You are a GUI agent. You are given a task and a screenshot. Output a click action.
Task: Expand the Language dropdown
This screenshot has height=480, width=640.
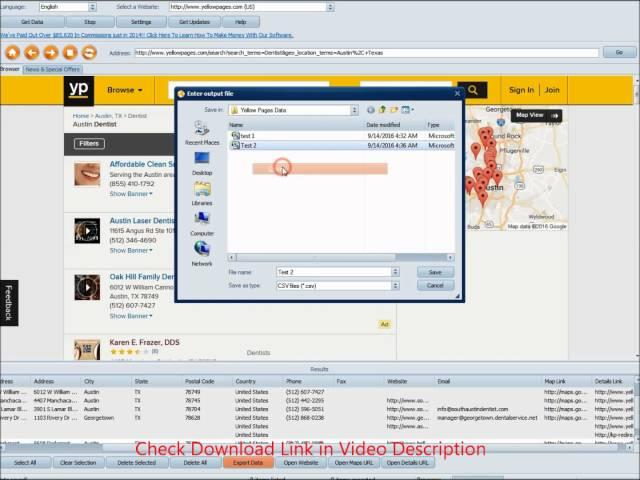pos(92,7)
